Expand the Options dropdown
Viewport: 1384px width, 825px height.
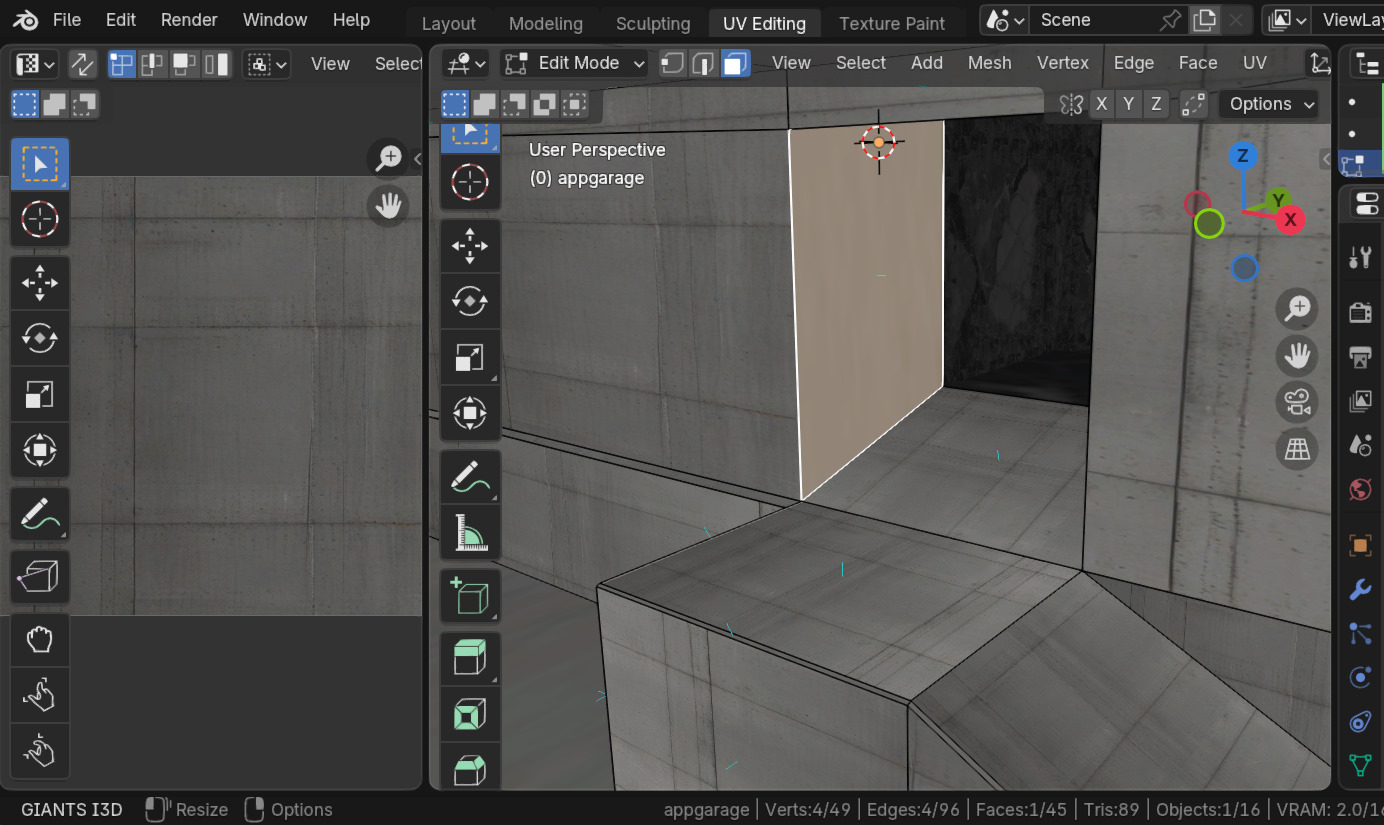(1268, 104)
